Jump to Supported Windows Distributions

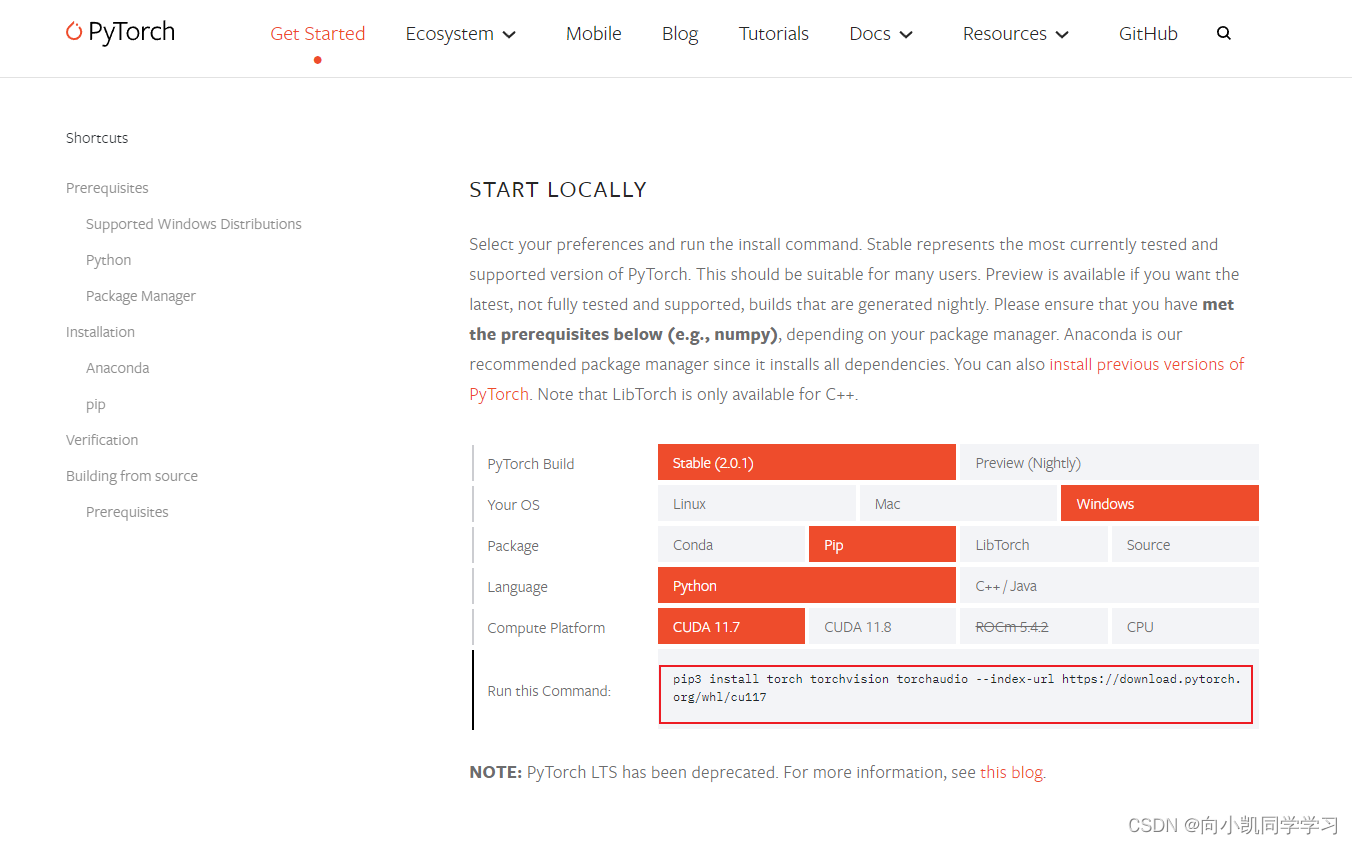194,224
